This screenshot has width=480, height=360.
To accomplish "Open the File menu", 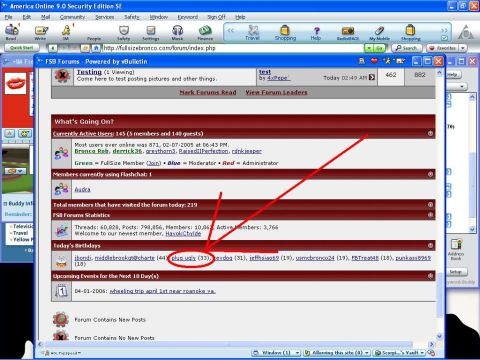I will [8, 17].
